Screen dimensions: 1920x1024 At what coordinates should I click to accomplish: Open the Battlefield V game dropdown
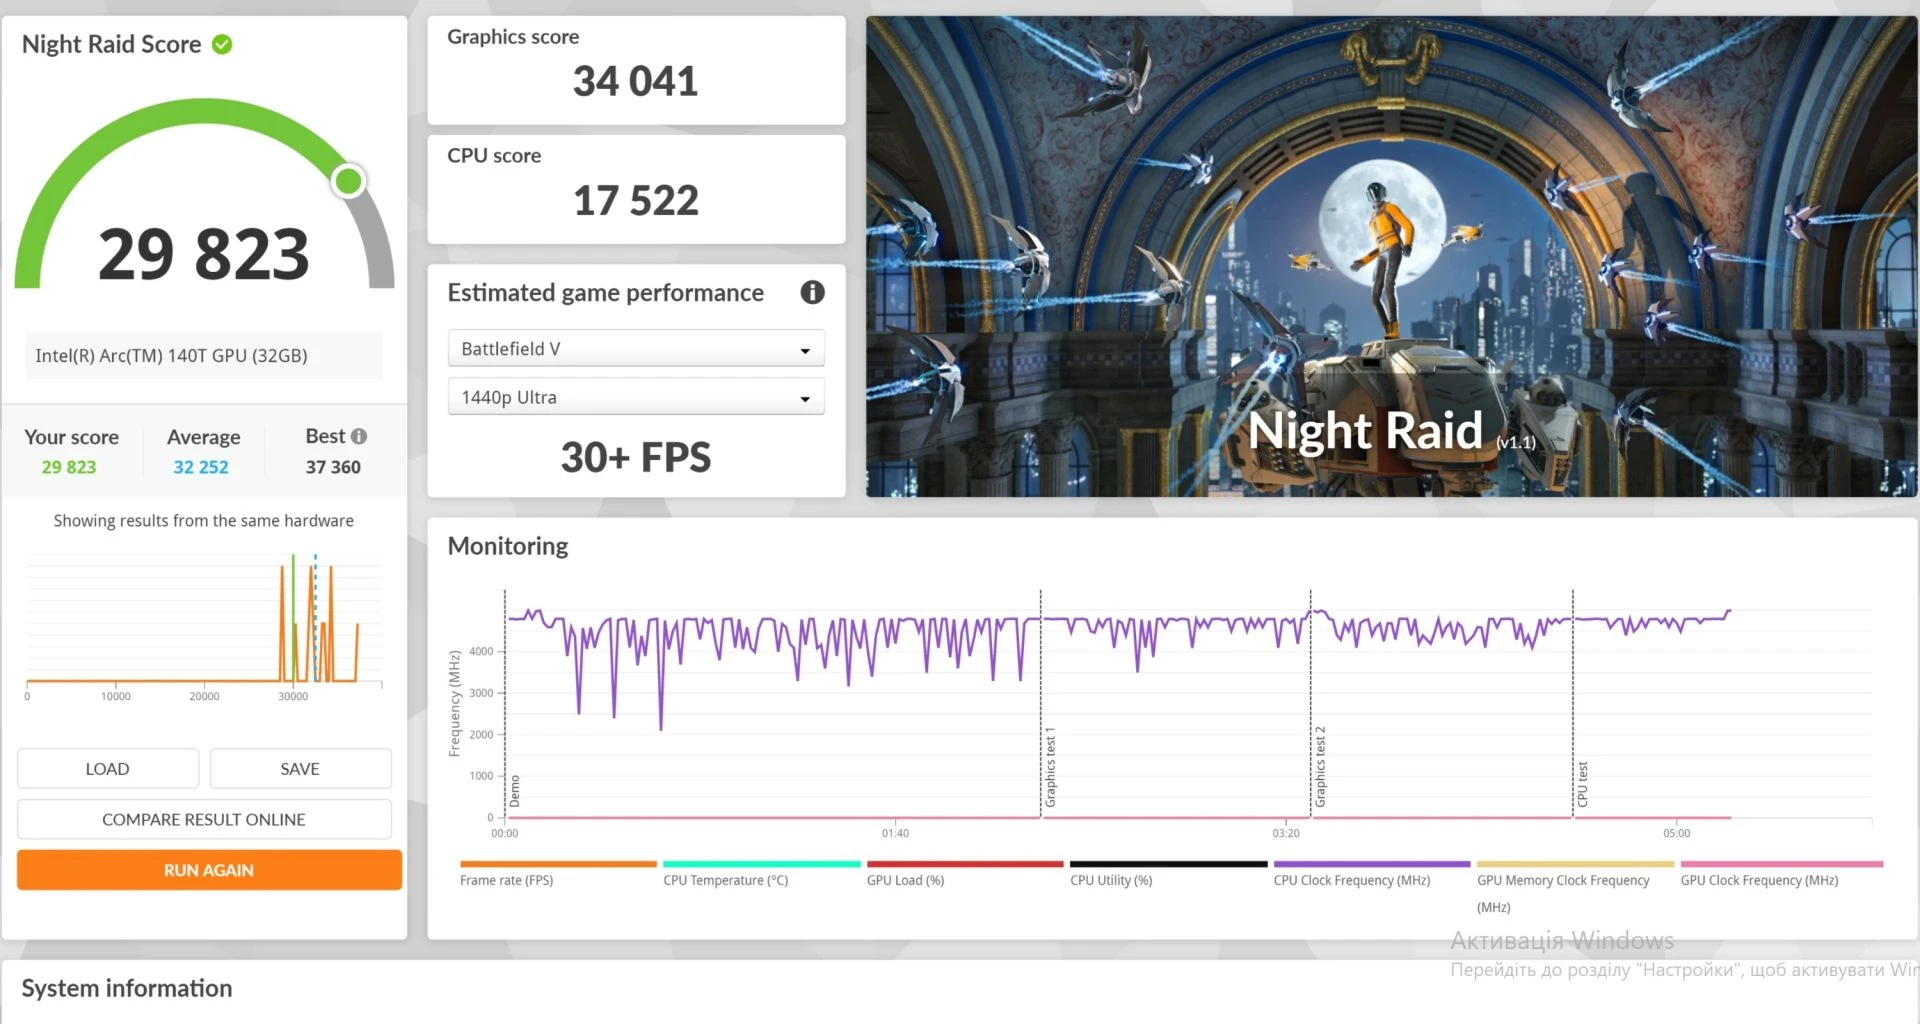pyautogui.click(x=636, y=349)
